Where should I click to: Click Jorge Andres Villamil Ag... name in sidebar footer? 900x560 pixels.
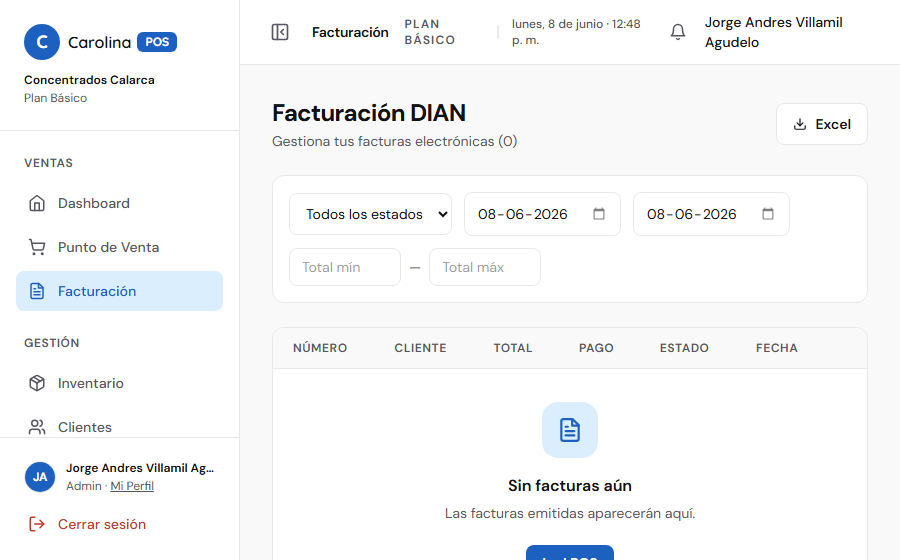[140, 468]
